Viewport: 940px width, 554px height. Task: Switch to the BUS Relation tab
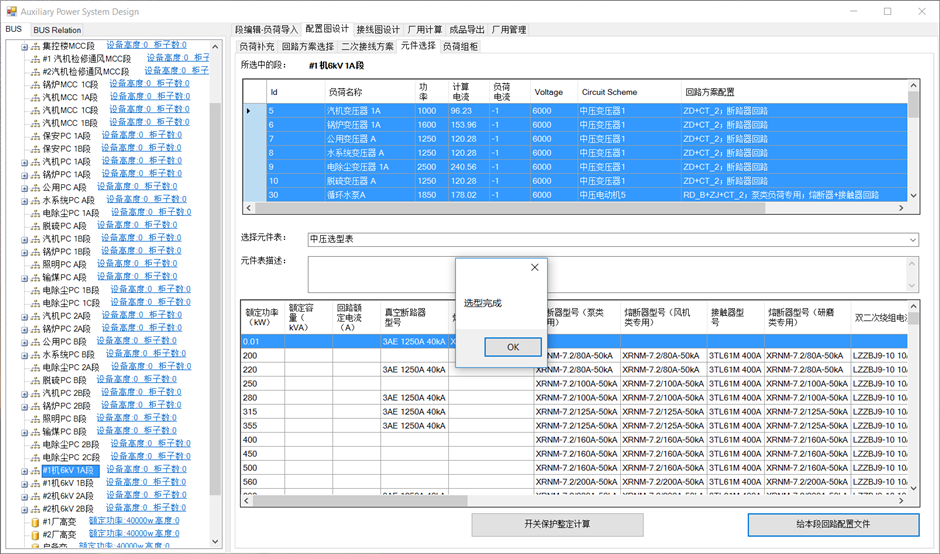point(57,30)
